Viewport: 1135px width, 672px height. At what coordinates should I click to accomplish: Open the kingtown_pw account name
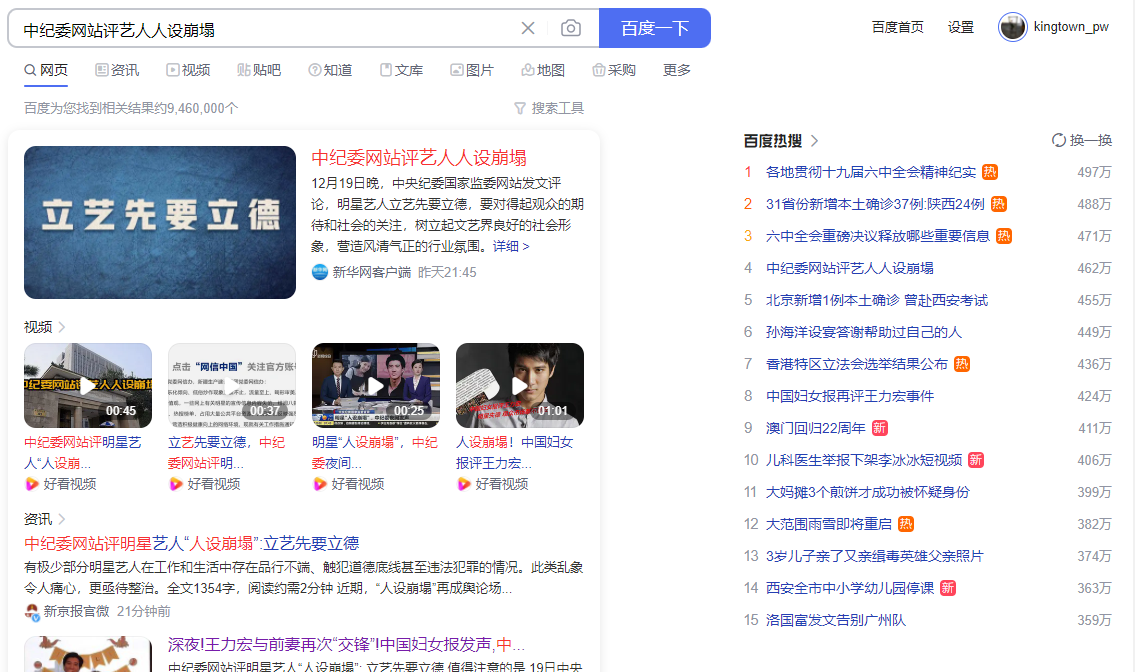pos(1071,27)
